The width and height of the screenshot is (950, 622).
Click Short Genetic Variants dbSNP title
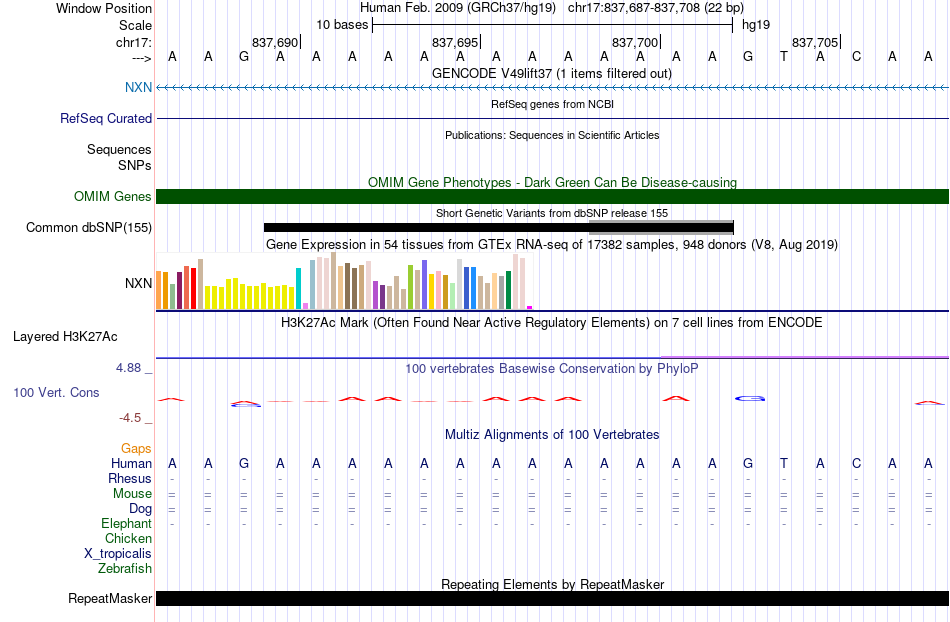(552, 213)
